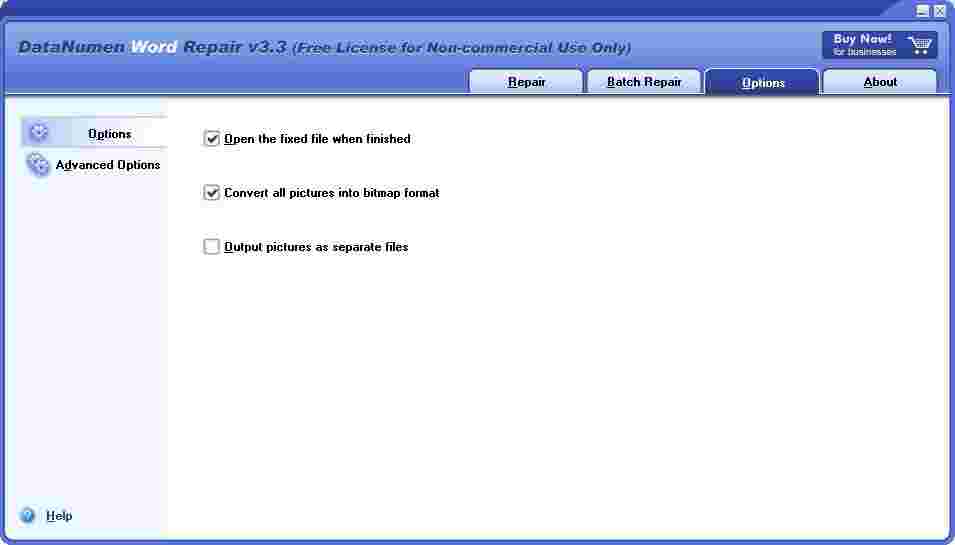Click the gears icon beside Advanced Options
955x545 pixels.
[38, 164]
